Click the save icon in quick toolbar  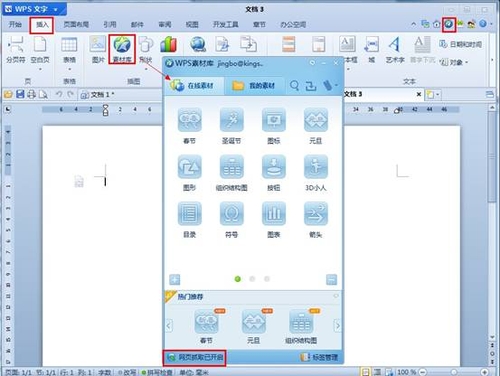pos(20,94)
